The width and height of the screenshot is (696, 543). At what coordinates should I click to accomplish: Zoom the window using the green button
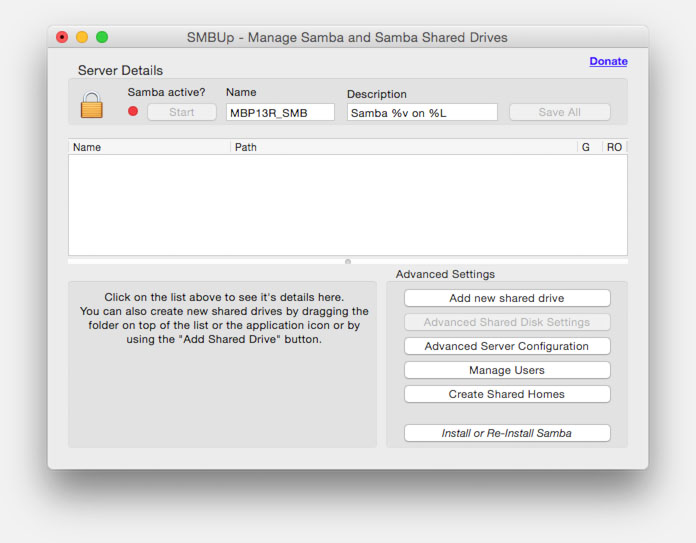[x=102, y=37]
